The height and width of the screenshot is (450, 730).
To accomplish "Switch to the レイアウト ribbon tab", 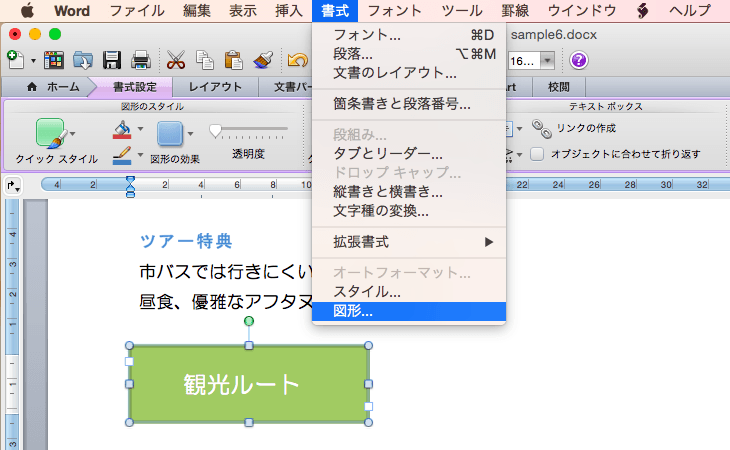I will coord(215,87).
